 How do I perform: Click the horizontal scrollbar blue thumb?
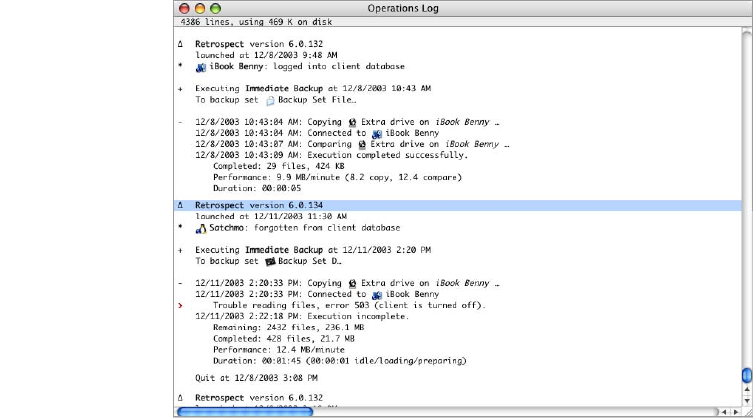(x=245, y=412)
